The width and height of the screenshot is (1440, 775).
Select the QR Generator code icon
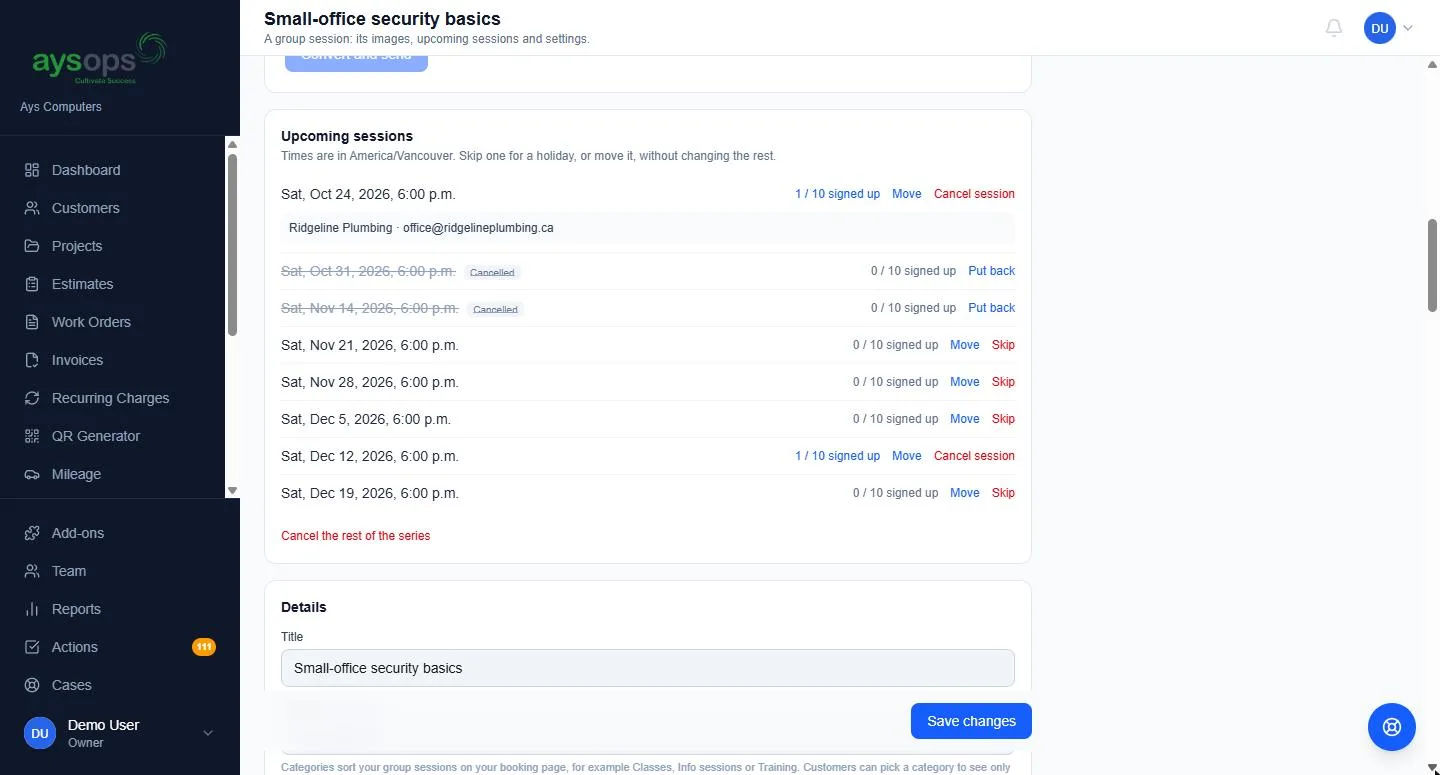tap(32, 436)
